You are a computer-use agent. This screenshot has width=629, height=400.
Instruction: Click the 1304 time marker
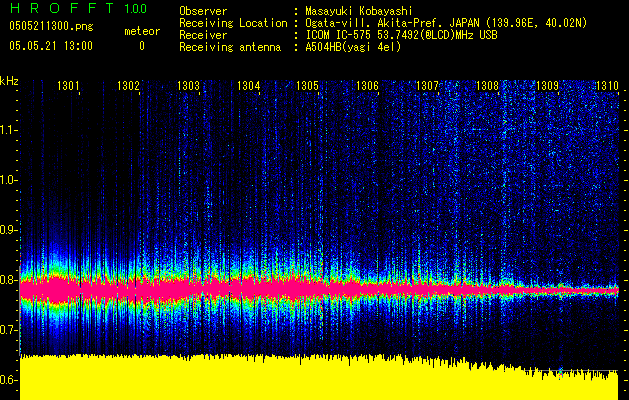[x=248, y=86]
